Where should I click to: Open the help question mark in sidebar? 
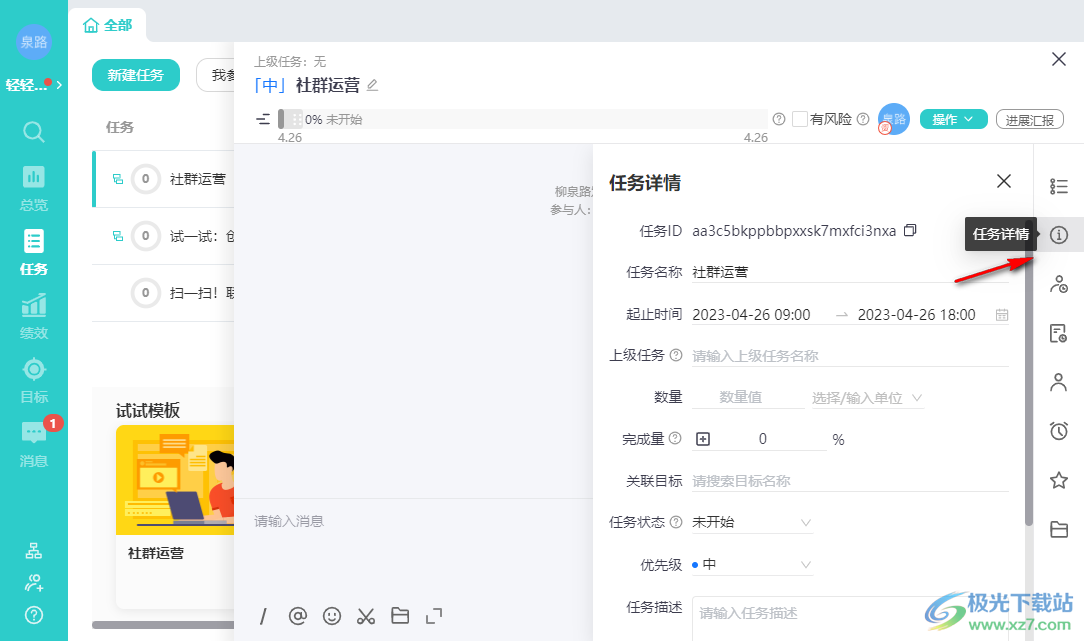[x=33, y=615]
